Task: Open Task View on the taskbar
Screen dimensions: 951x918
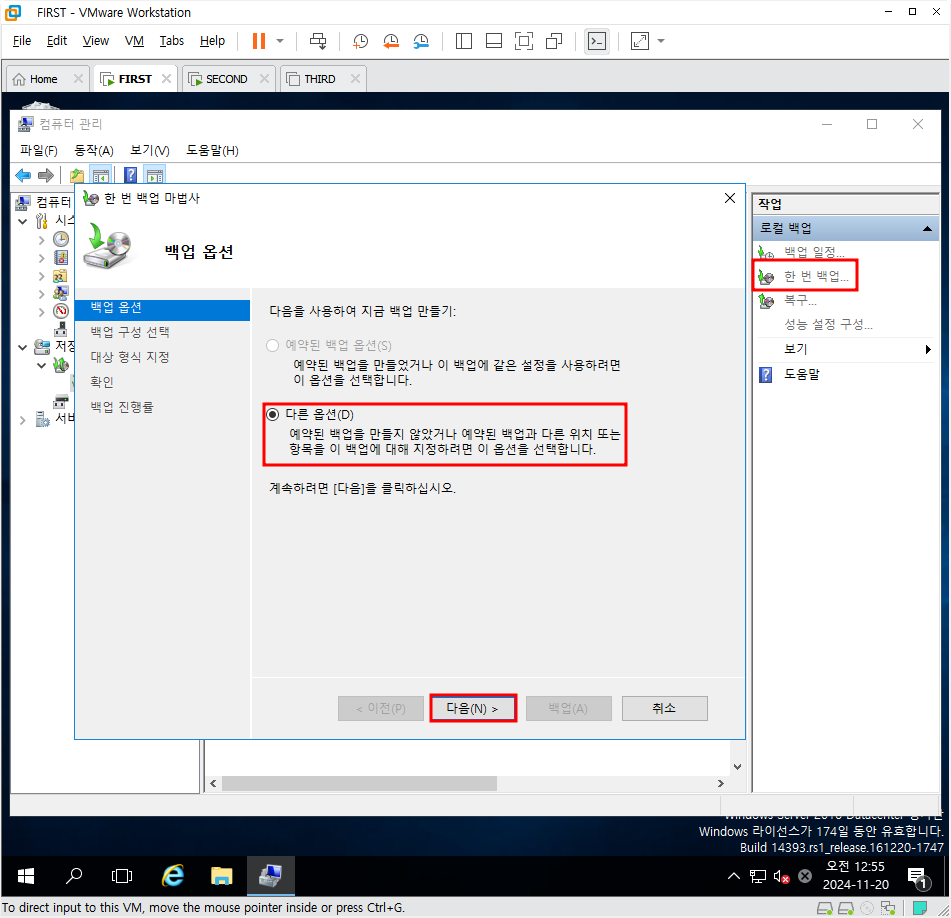Action: click(x=122, y=876)
